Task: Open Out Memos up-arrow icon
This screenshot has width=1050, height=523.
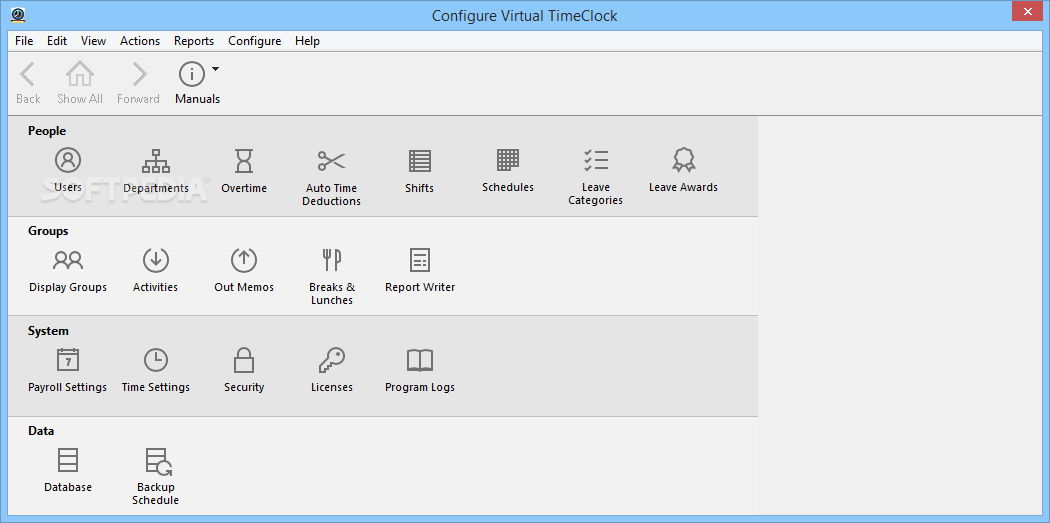Action: point(244,260)
